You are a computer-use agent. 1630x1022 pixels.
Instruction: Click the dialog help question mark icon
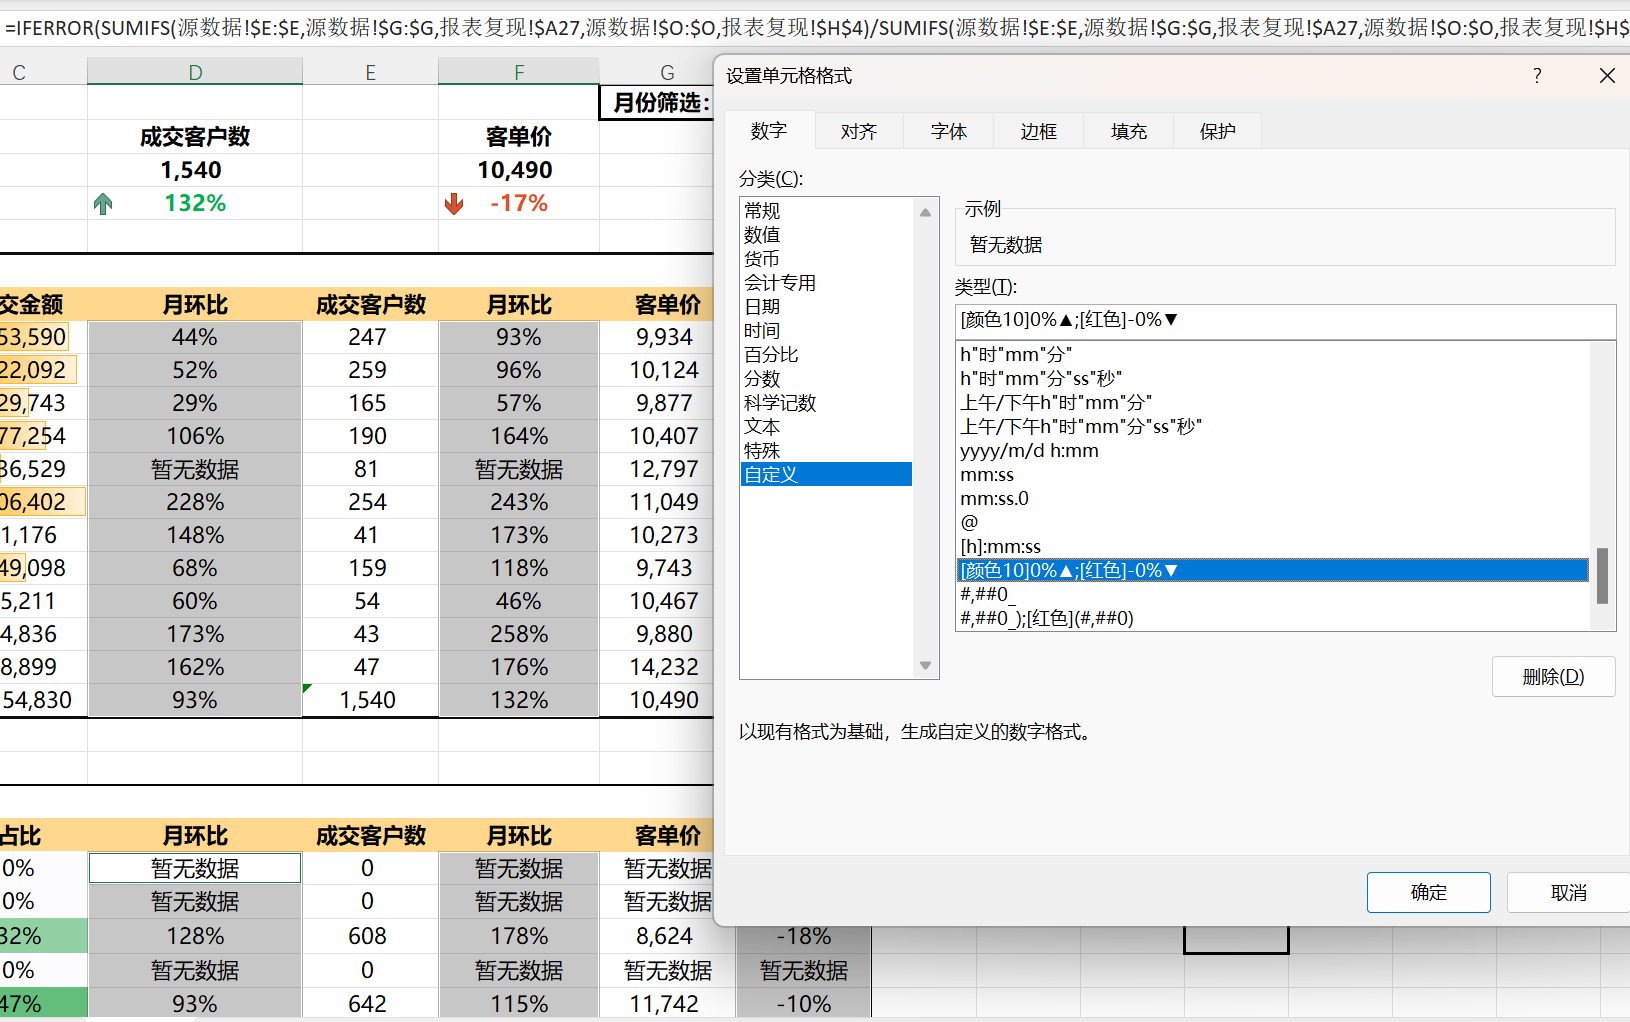pyautogui.click(x=1537, y=75)
